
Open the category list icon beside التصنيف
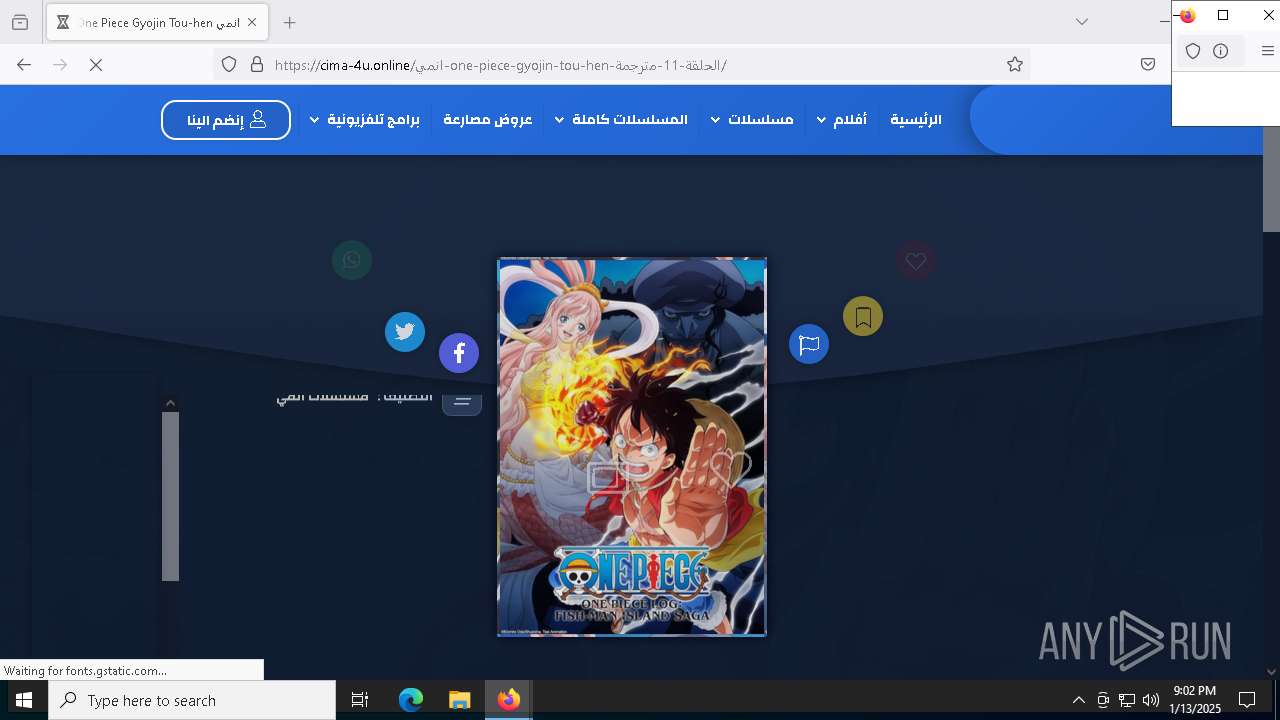[x=462, y=401]
